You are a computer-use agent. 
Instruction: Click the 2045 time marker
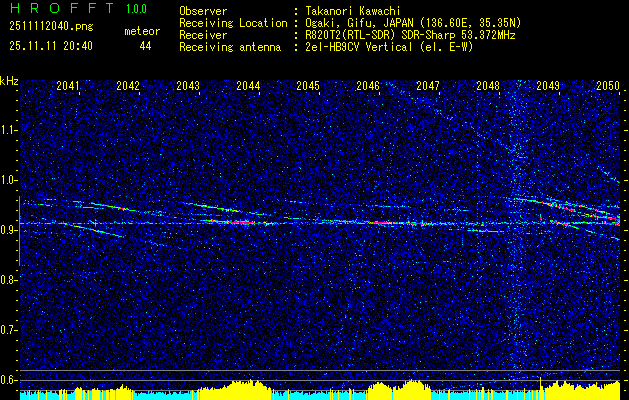[308, 86]
